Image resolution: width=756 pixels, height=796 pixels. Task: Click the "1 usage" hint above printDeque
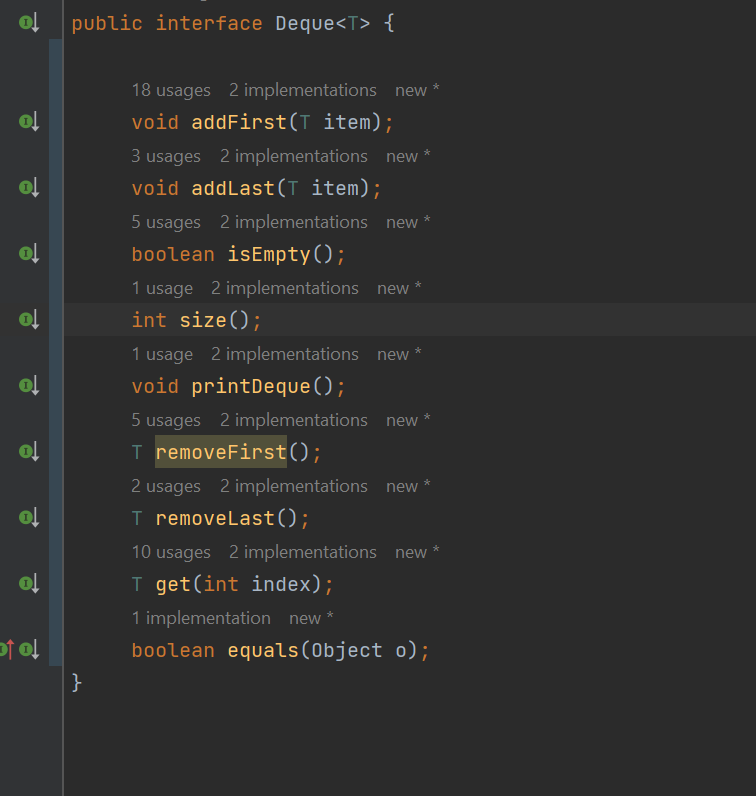point(162,354)
